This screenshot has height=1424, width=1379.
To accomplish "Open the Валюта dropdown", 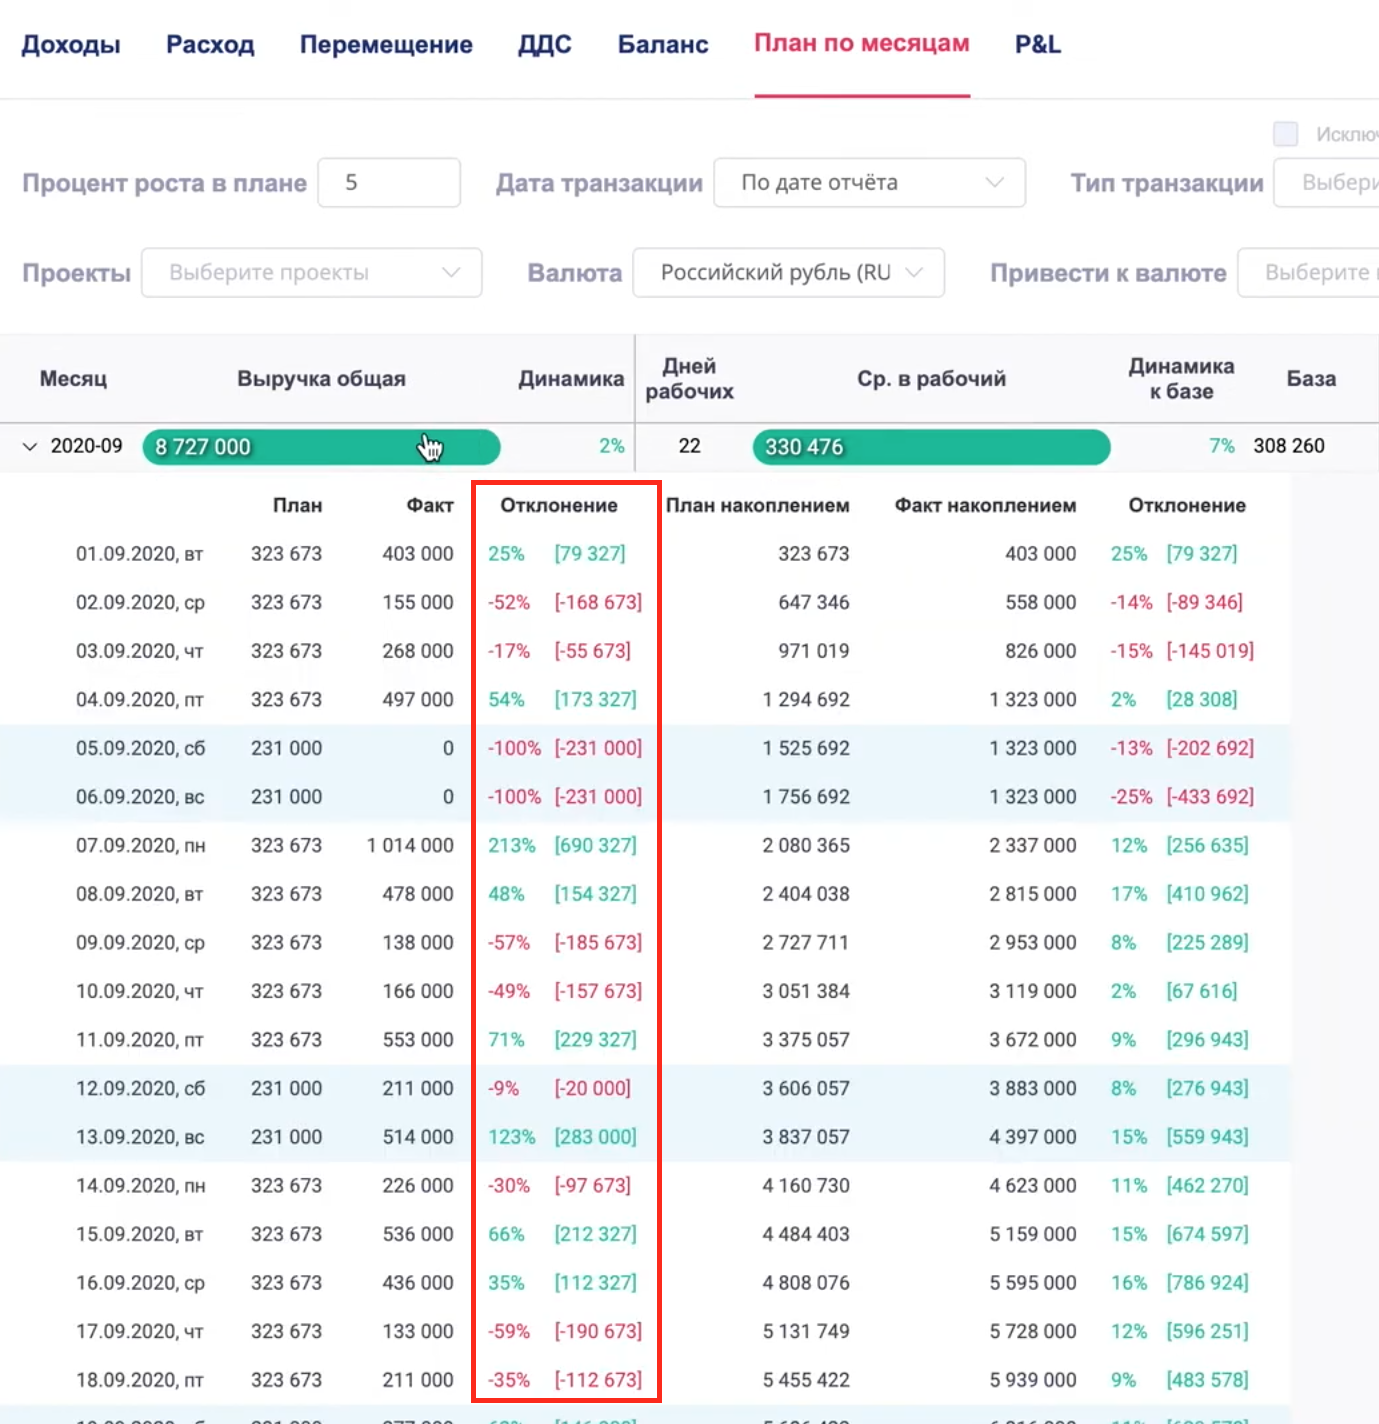I will (789, 272).
